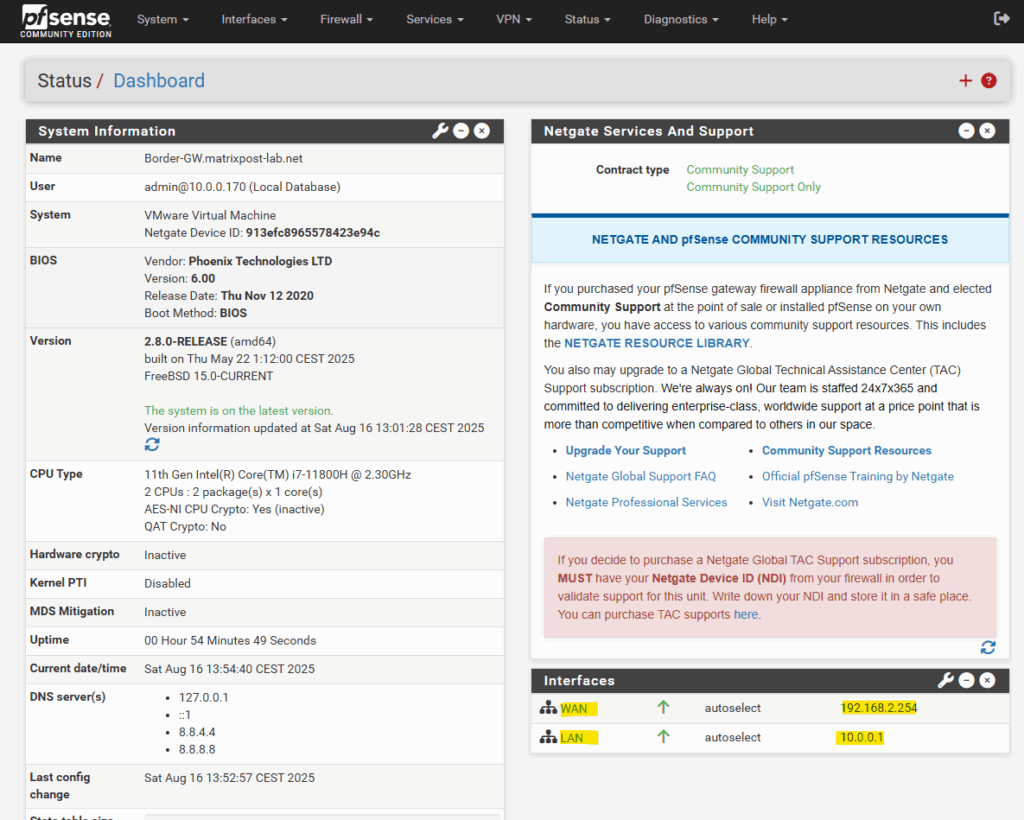The width and height of the screenshot is (1024, 820).
Task: Collapse the Interfaces widget panel
Action: 967,680
